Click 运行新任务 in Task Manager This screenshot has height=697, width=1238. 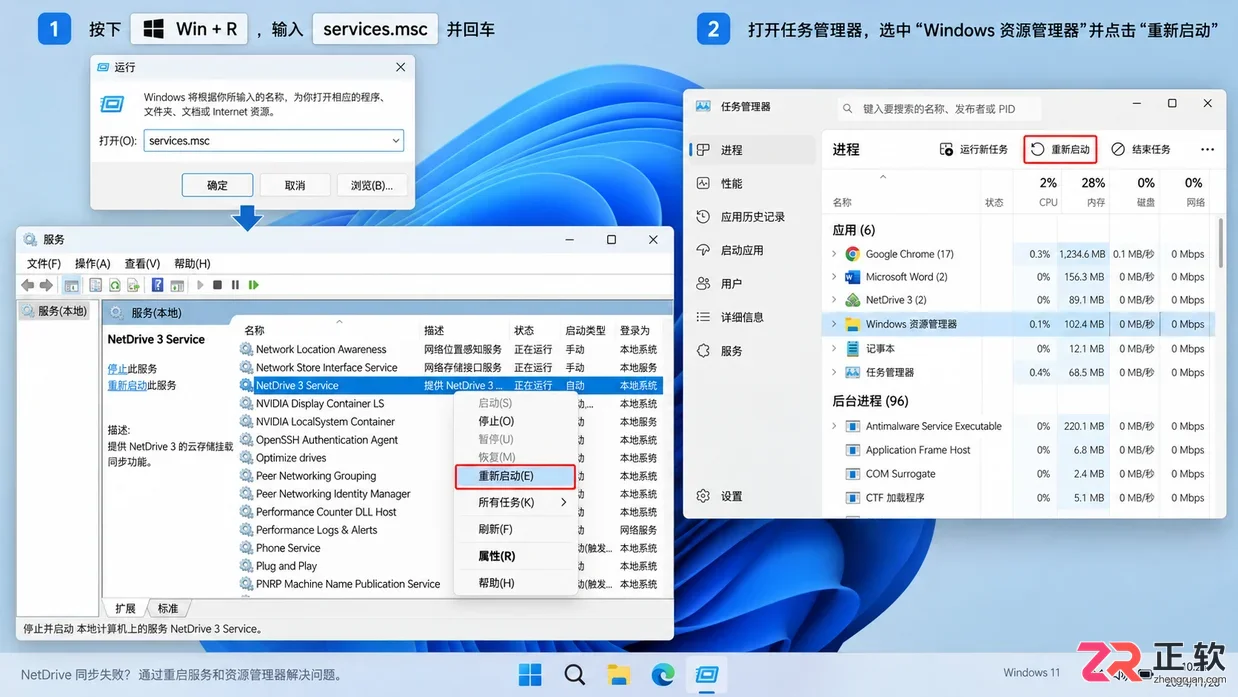[x=974, y=150]
